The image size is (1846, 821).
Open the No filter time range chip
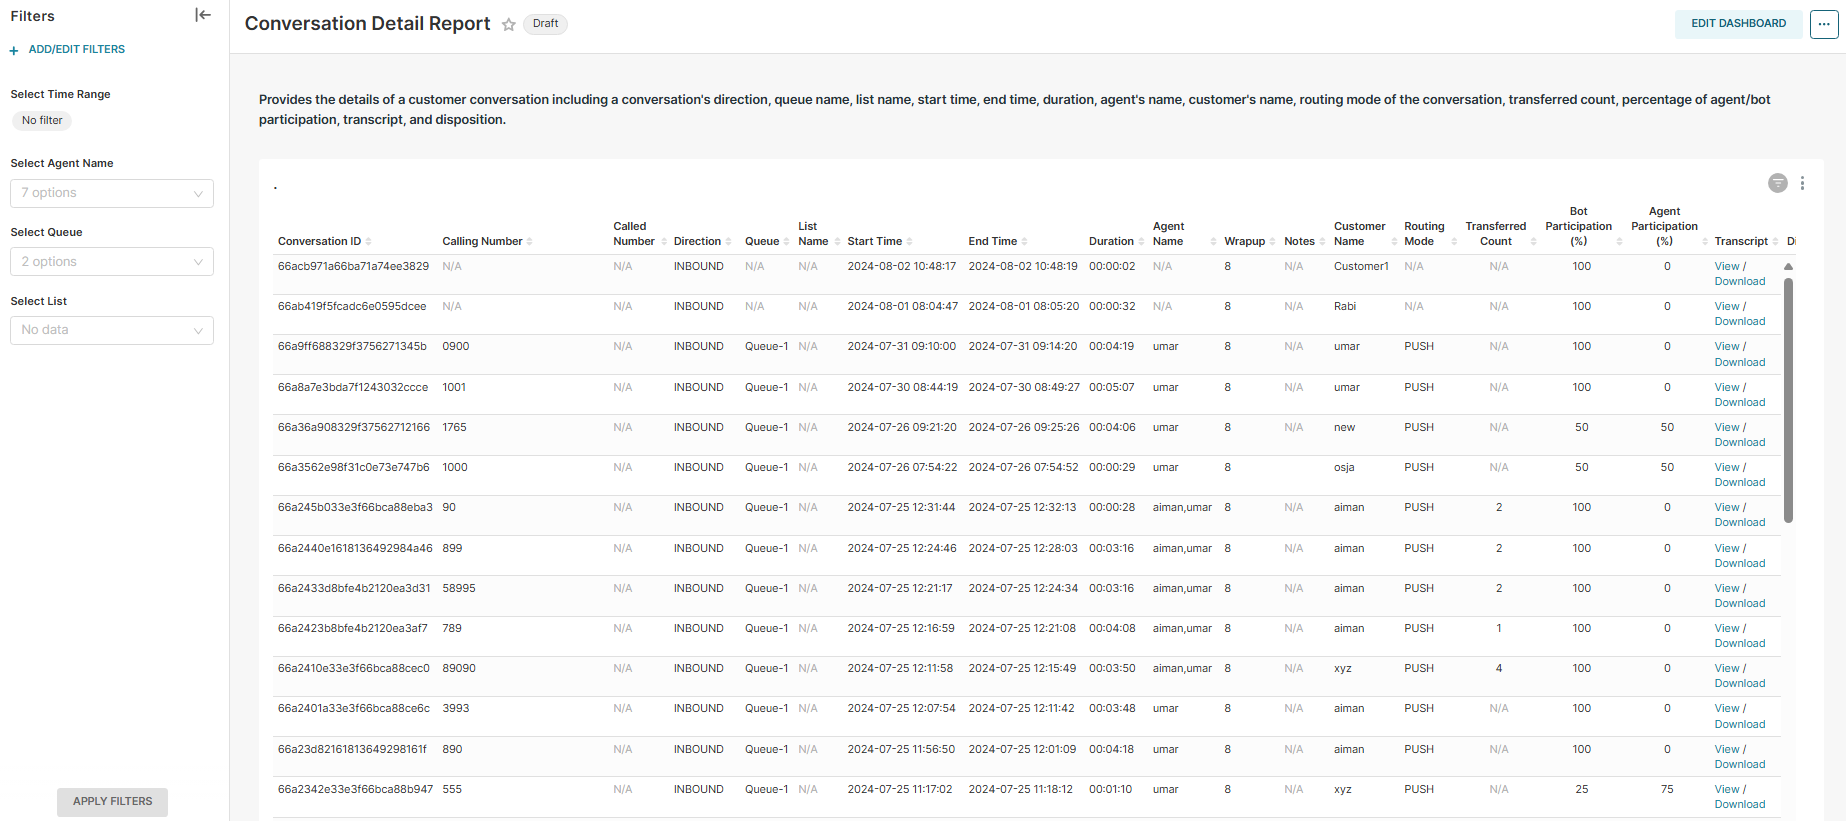(x=42, y=121)
